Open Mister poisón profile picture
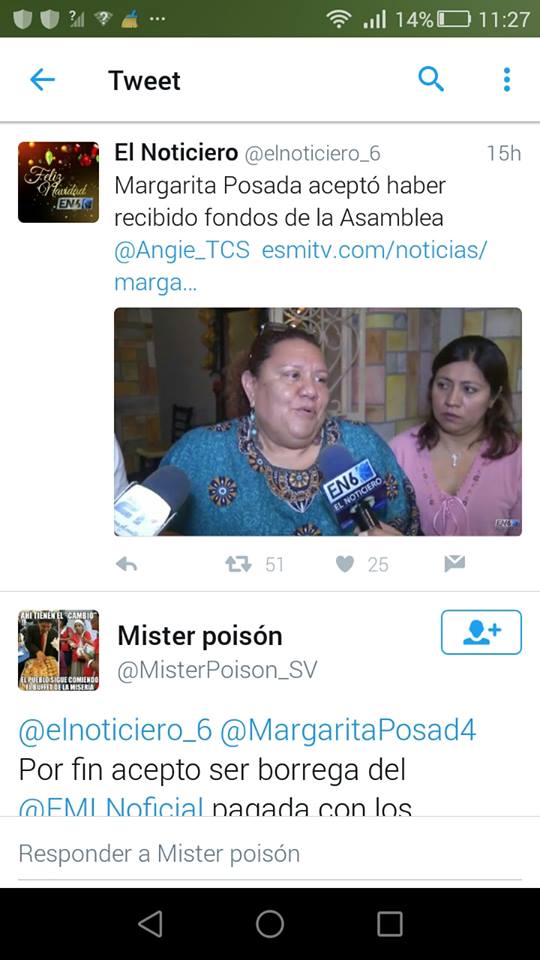The width and height of the screenshot is (540, 960). pos(58,650)
